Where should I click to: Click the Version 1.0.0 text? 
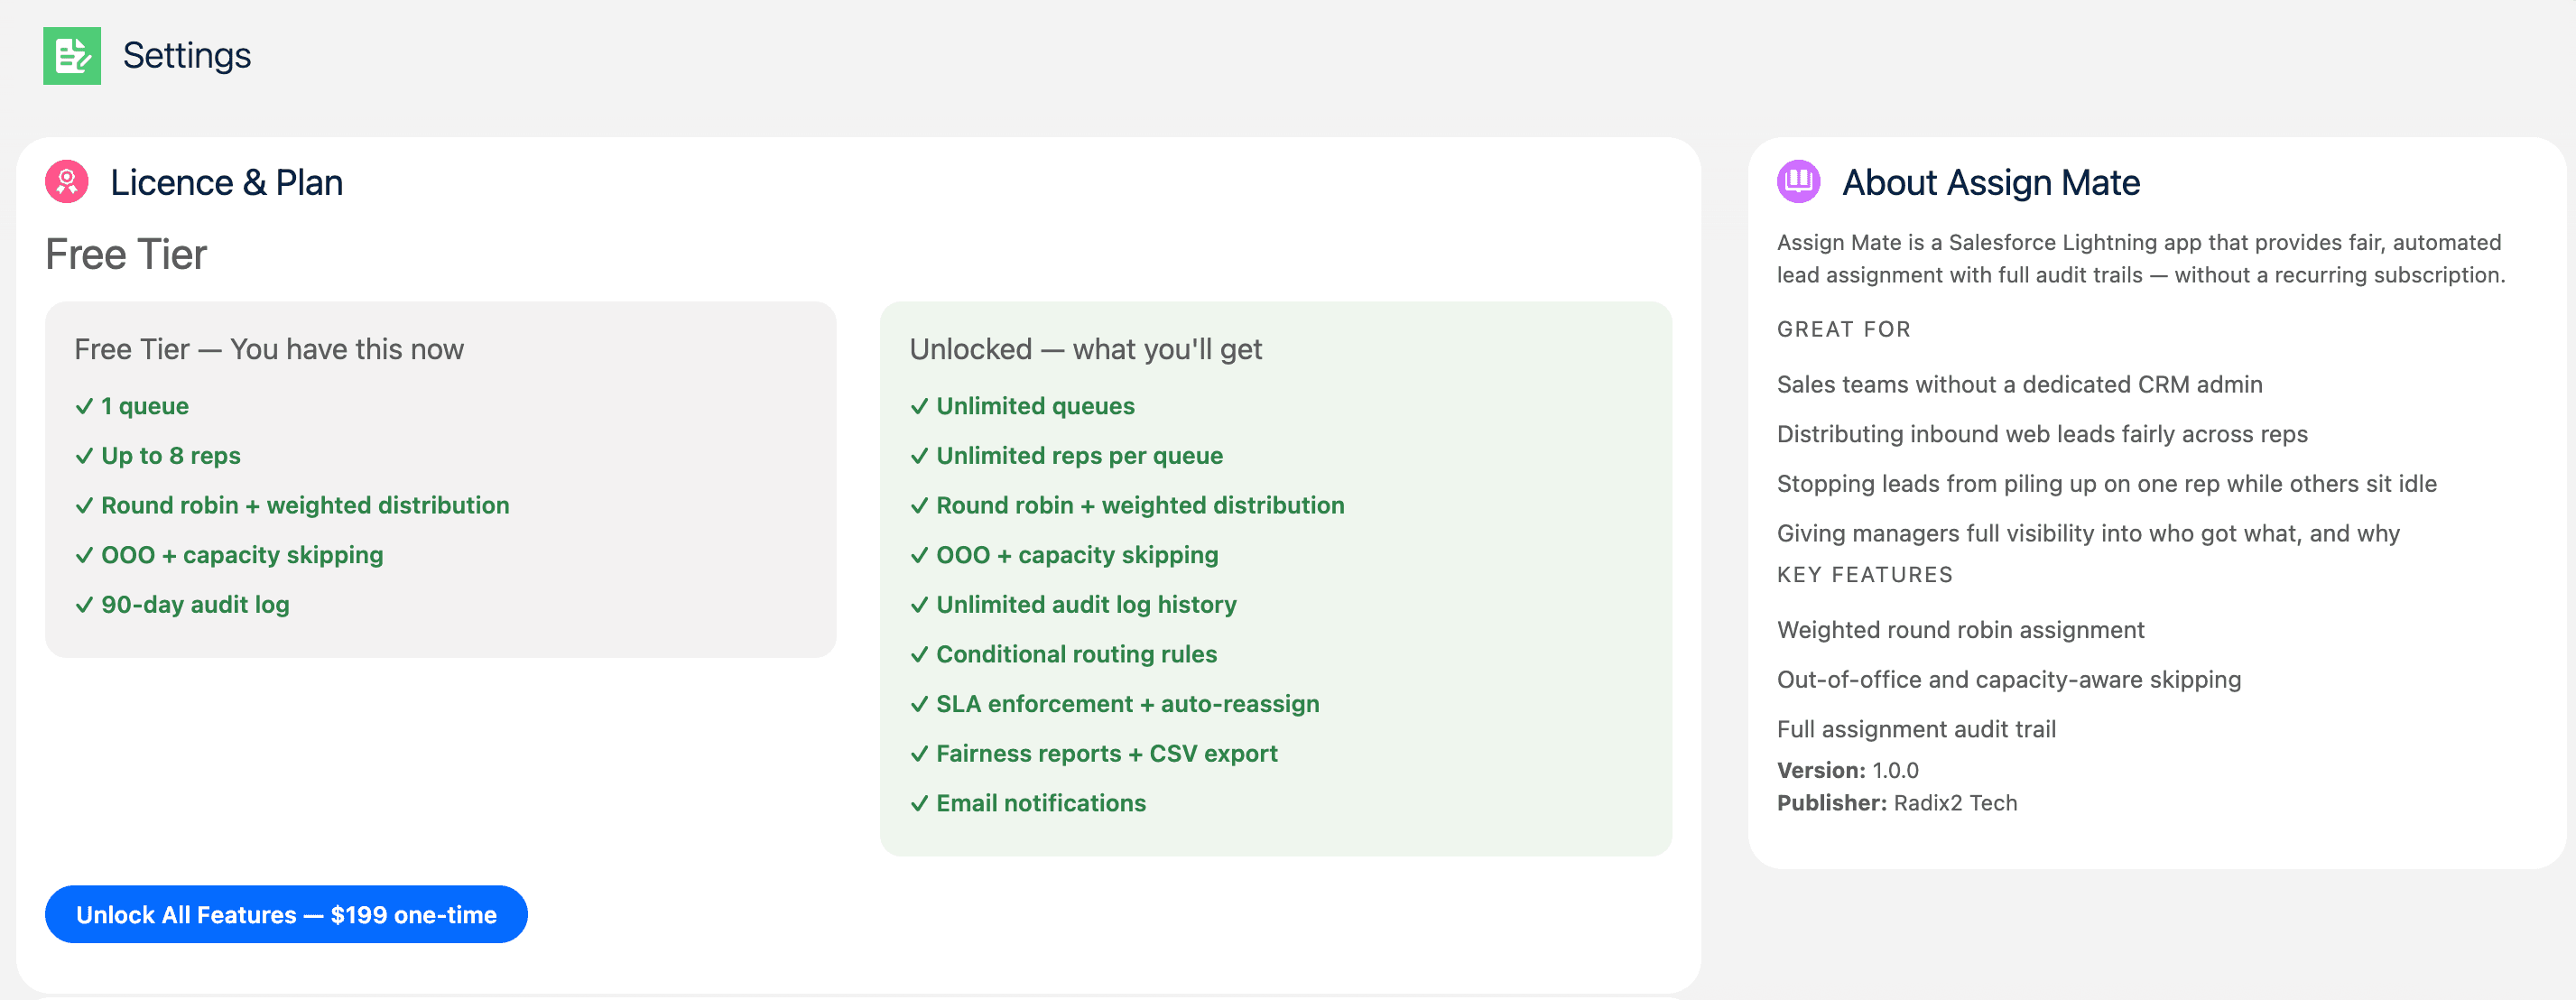pos(1848,771)
